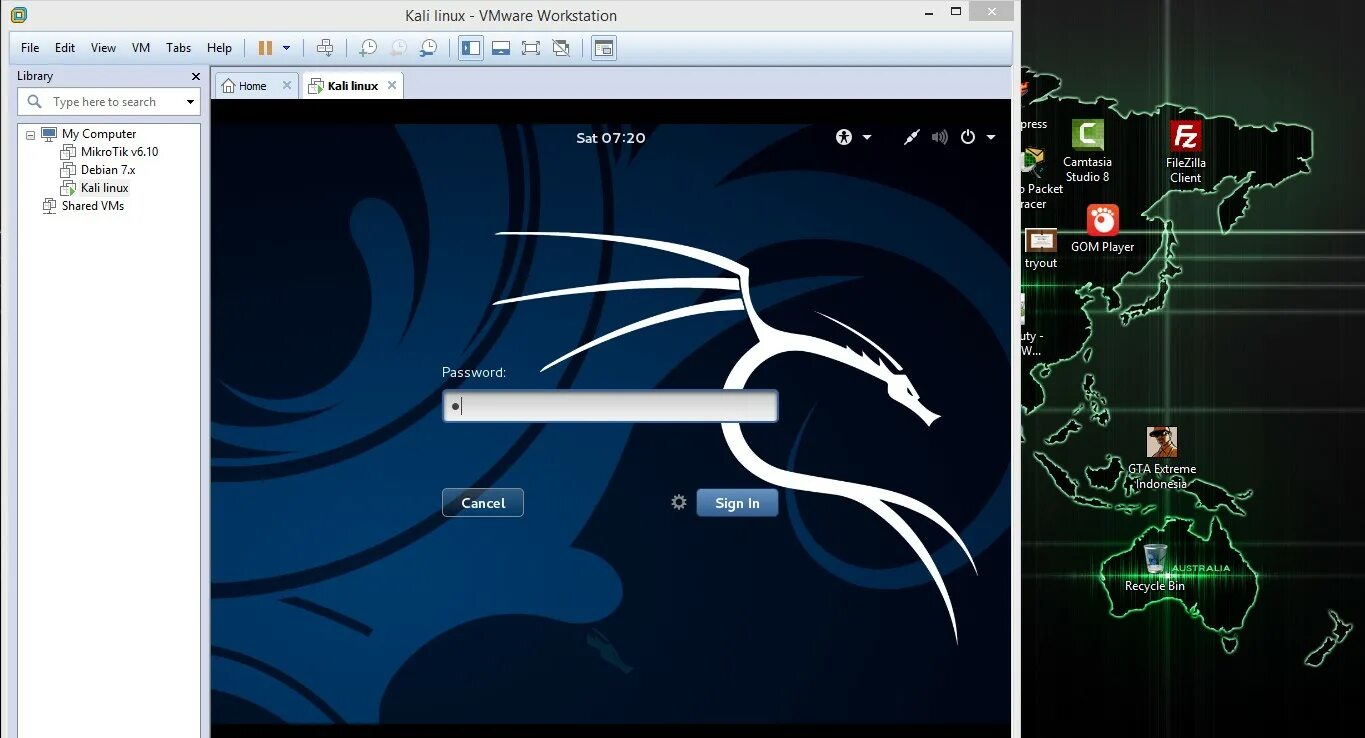The height and width of the screenshot is (738, 1365).
Task: Collapse the My Computer tree node
Action: (x=30, y=134)
